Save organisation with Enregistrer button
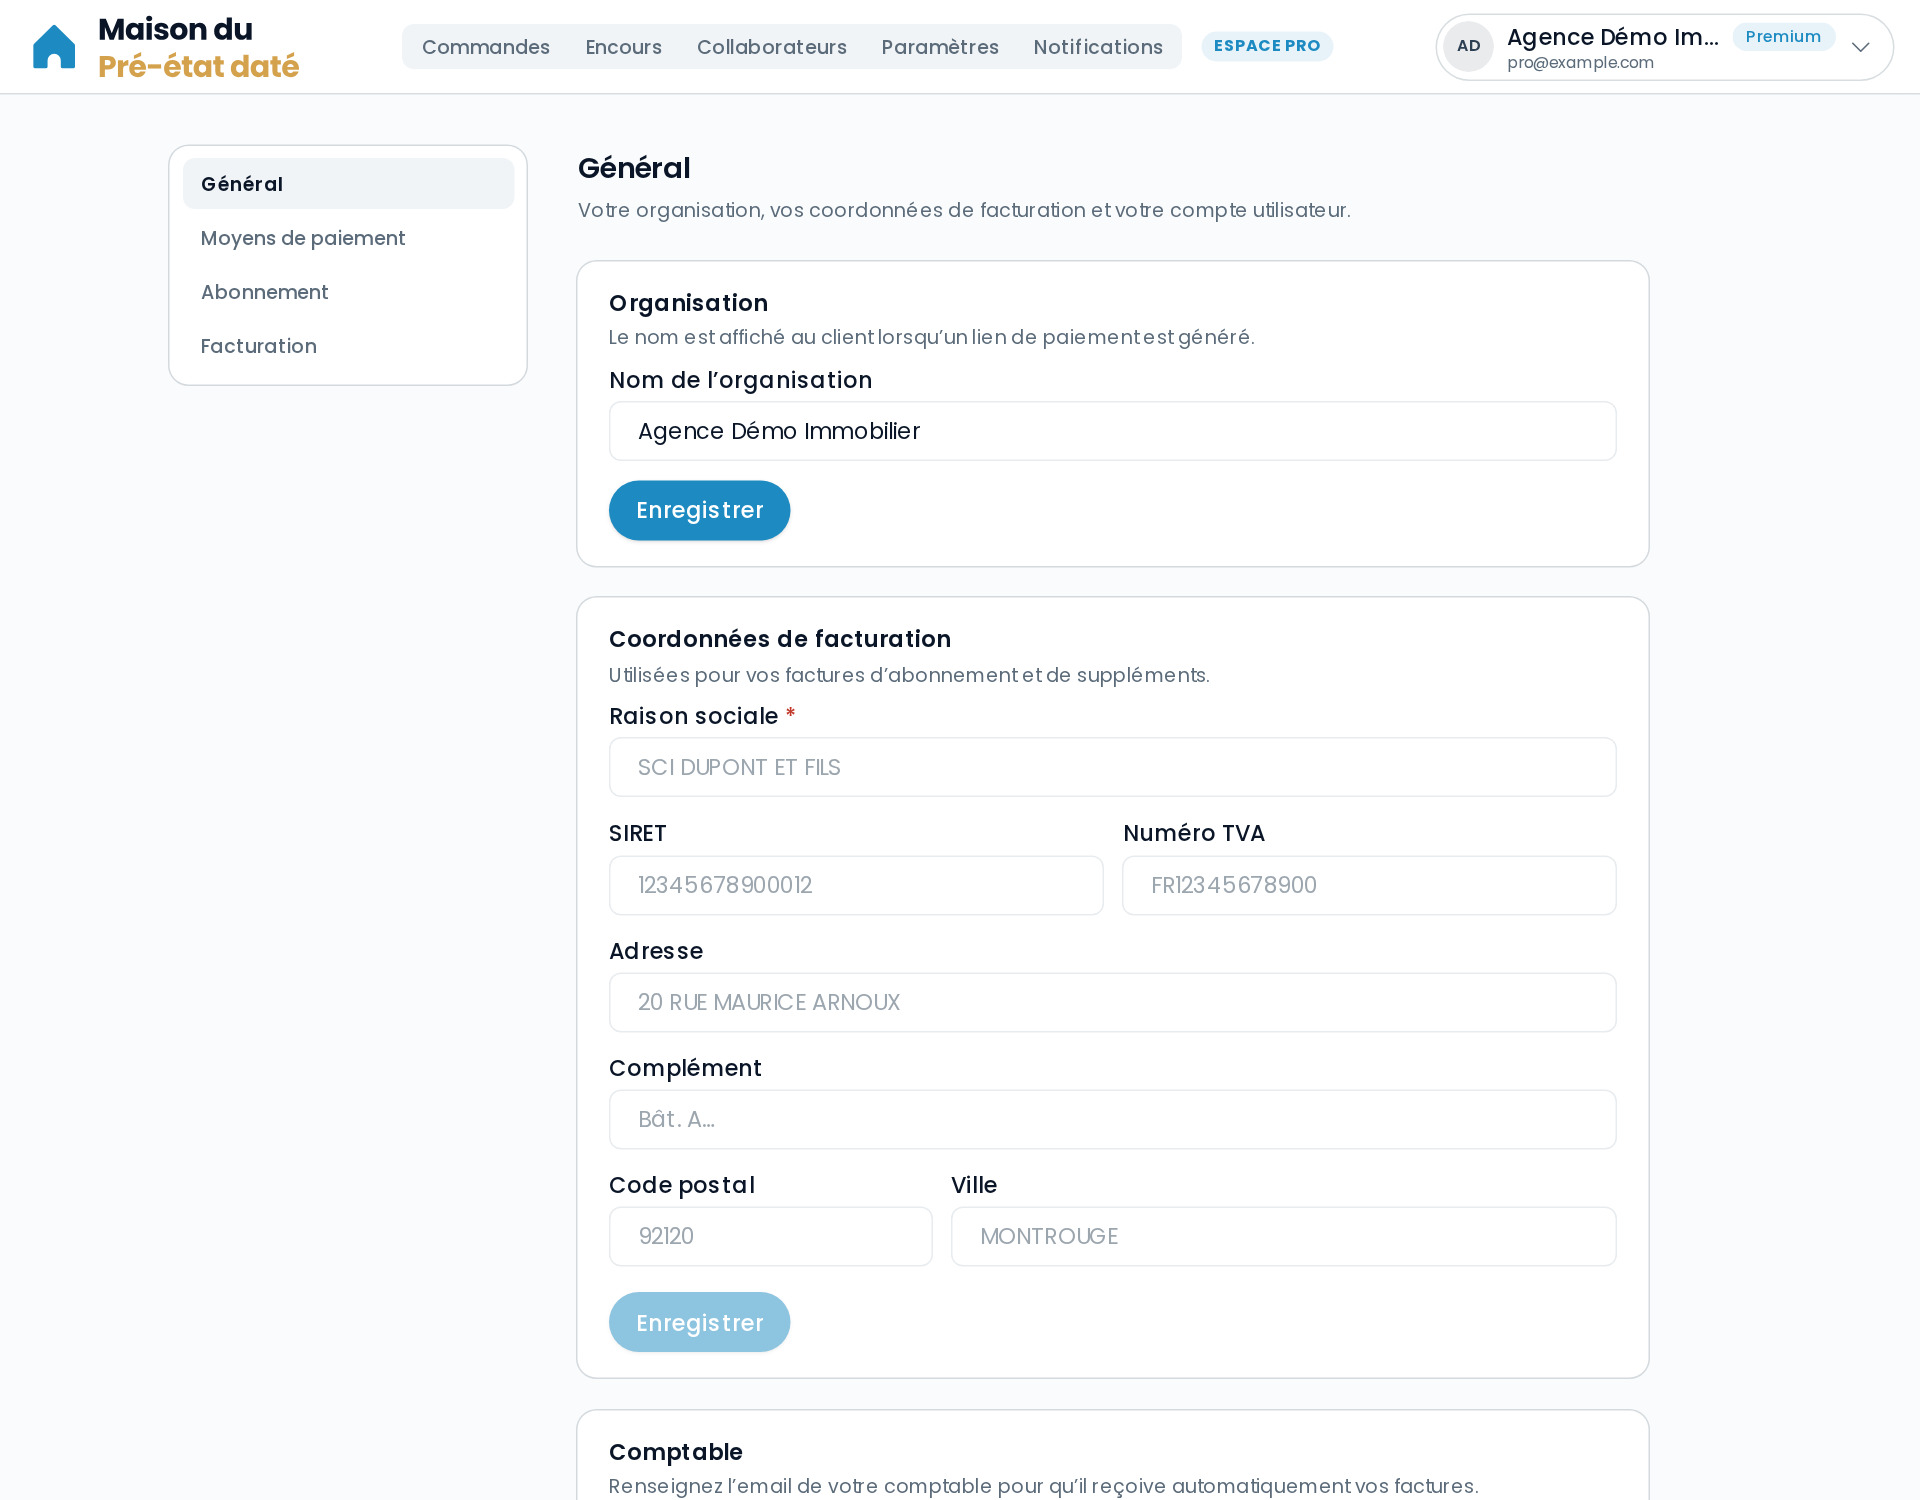Viewport: 1920px width, 1500px height. [699, 510]
